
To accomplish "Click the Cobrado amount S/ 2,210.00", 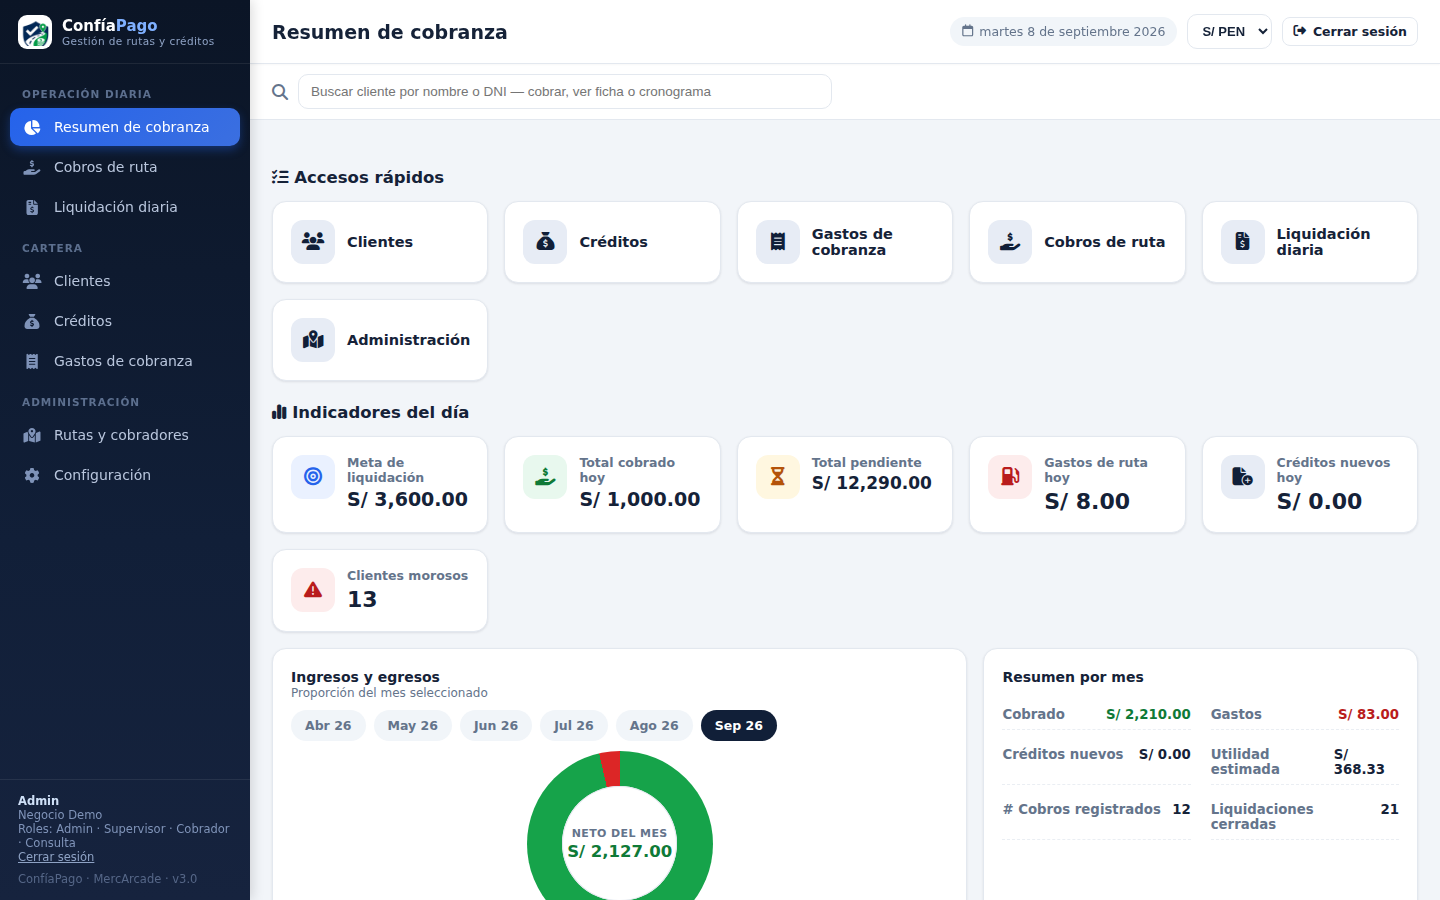I will point(1148,714).
